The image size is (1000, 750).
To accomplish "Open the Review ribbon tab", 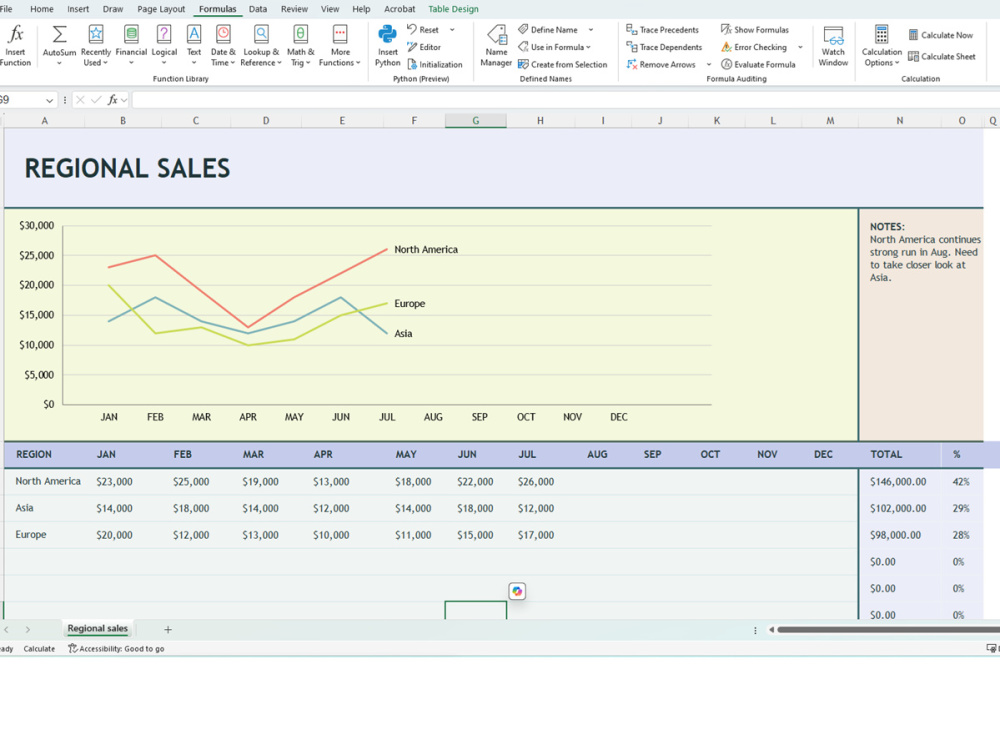I will tap(294, 9).
